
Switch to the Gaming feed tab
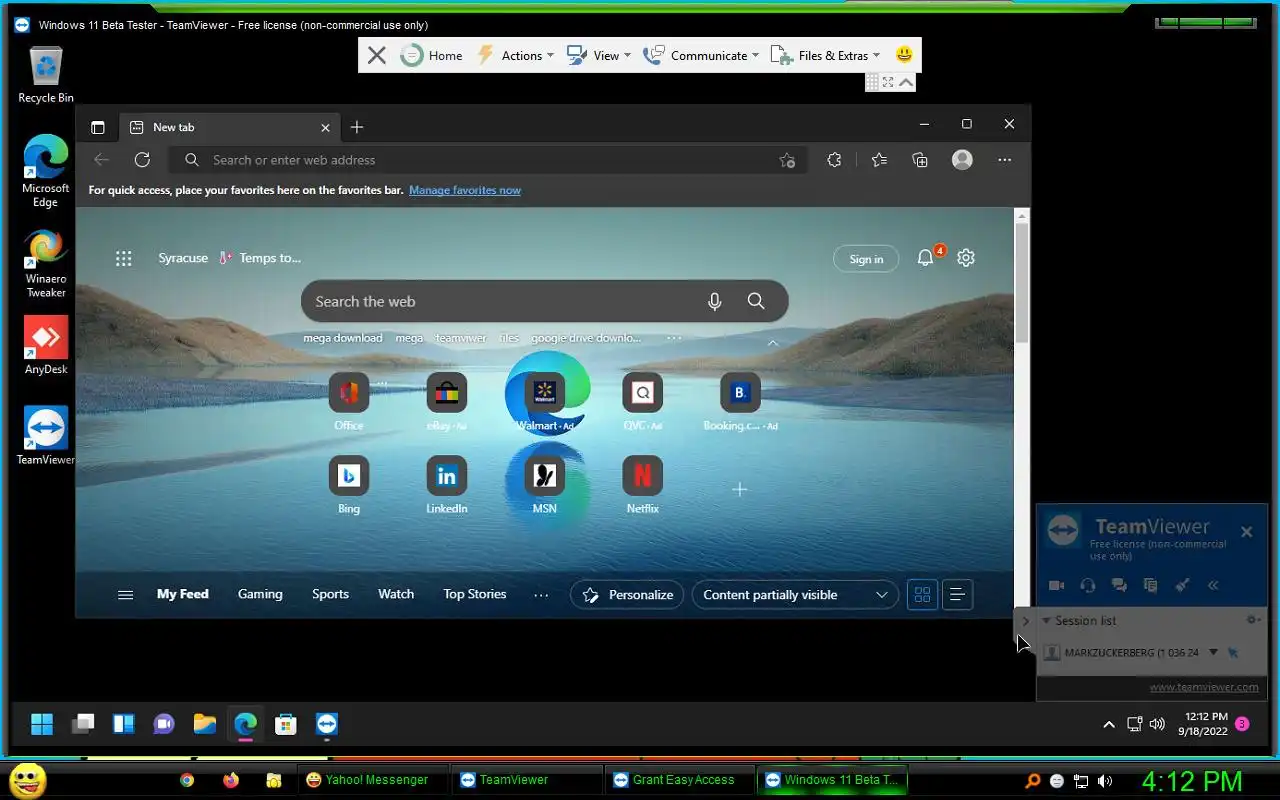(x=260, y=594)
